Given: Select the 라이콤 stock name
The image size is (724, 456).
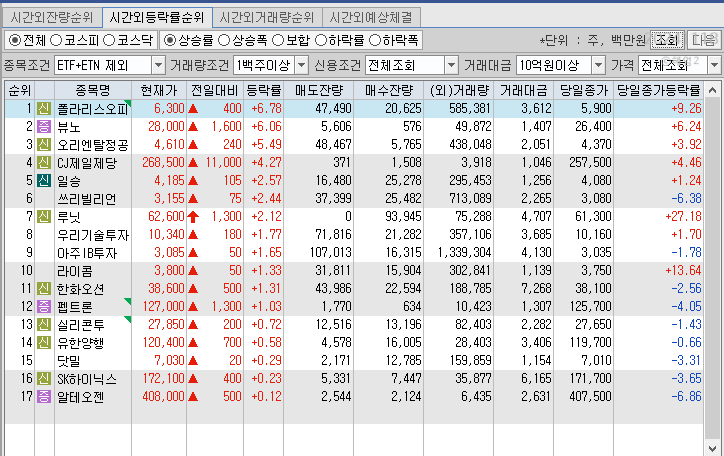Looking at the screenshot, I should pos(75,271).
